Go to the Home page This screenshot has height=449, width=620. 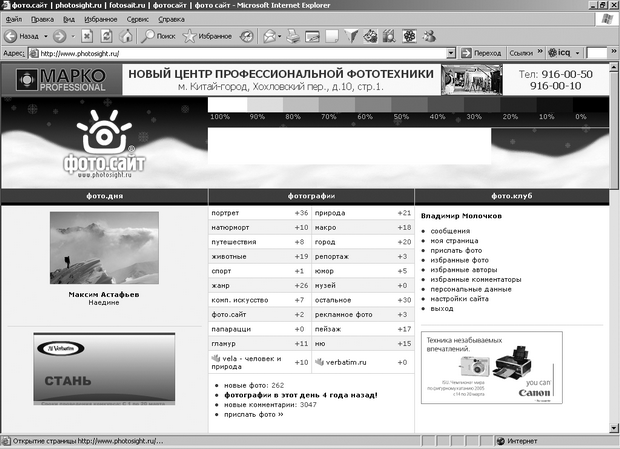click(126, 36)
